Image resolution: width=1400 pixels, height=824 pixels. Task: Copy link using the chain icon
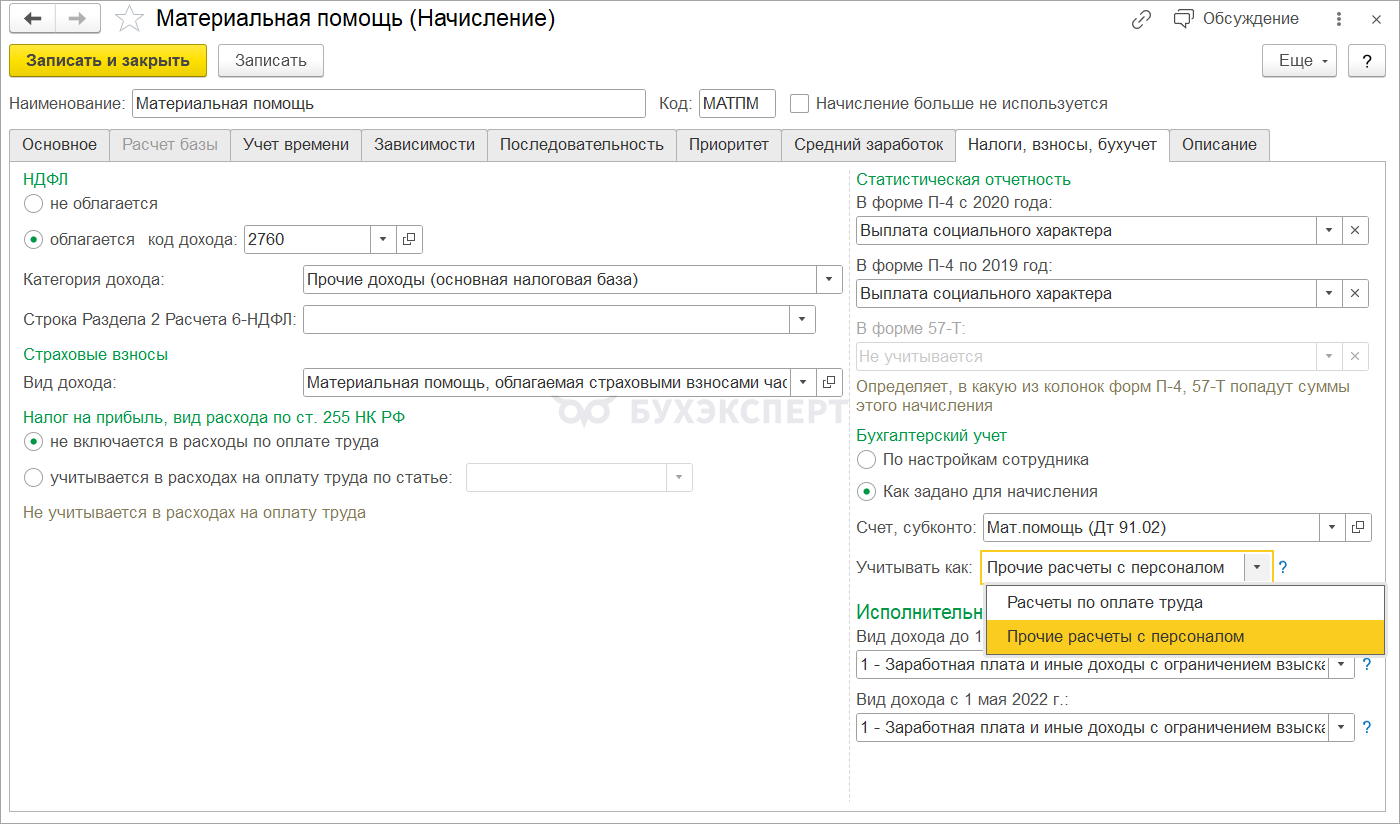[1141, 19]
